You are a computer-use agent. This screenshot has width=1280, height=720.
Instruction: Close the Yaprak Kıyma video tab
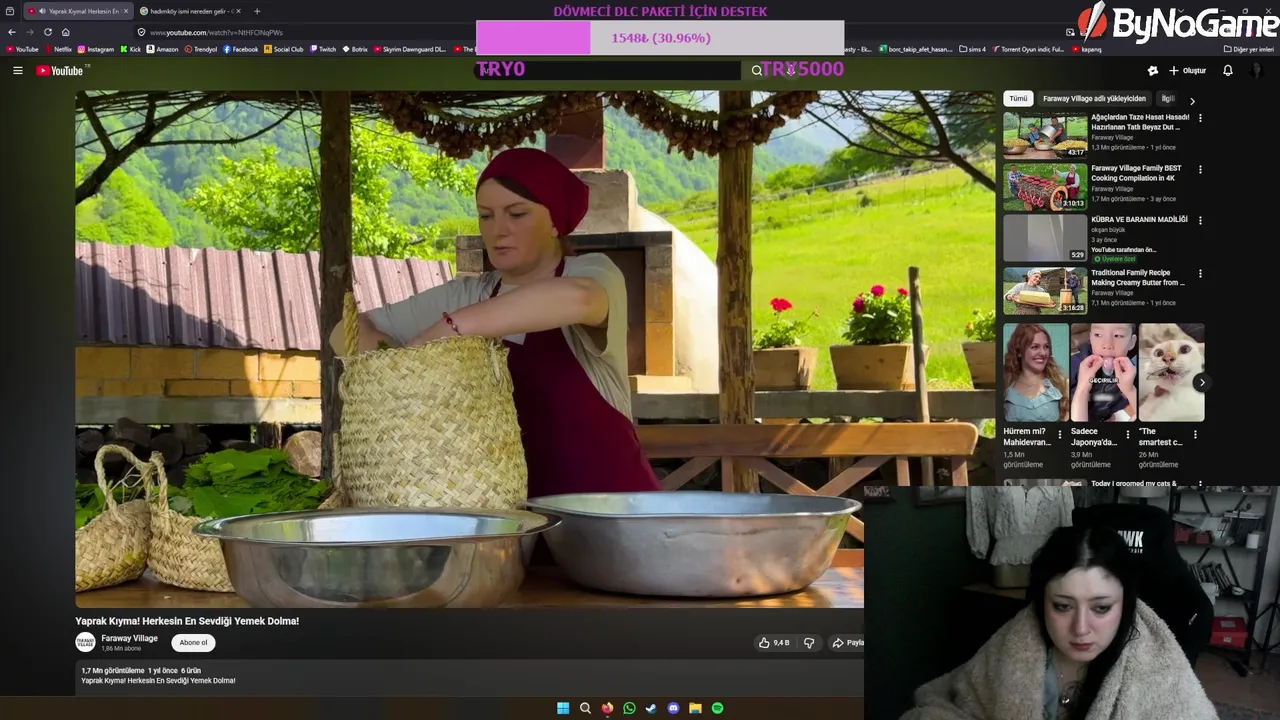126,11
